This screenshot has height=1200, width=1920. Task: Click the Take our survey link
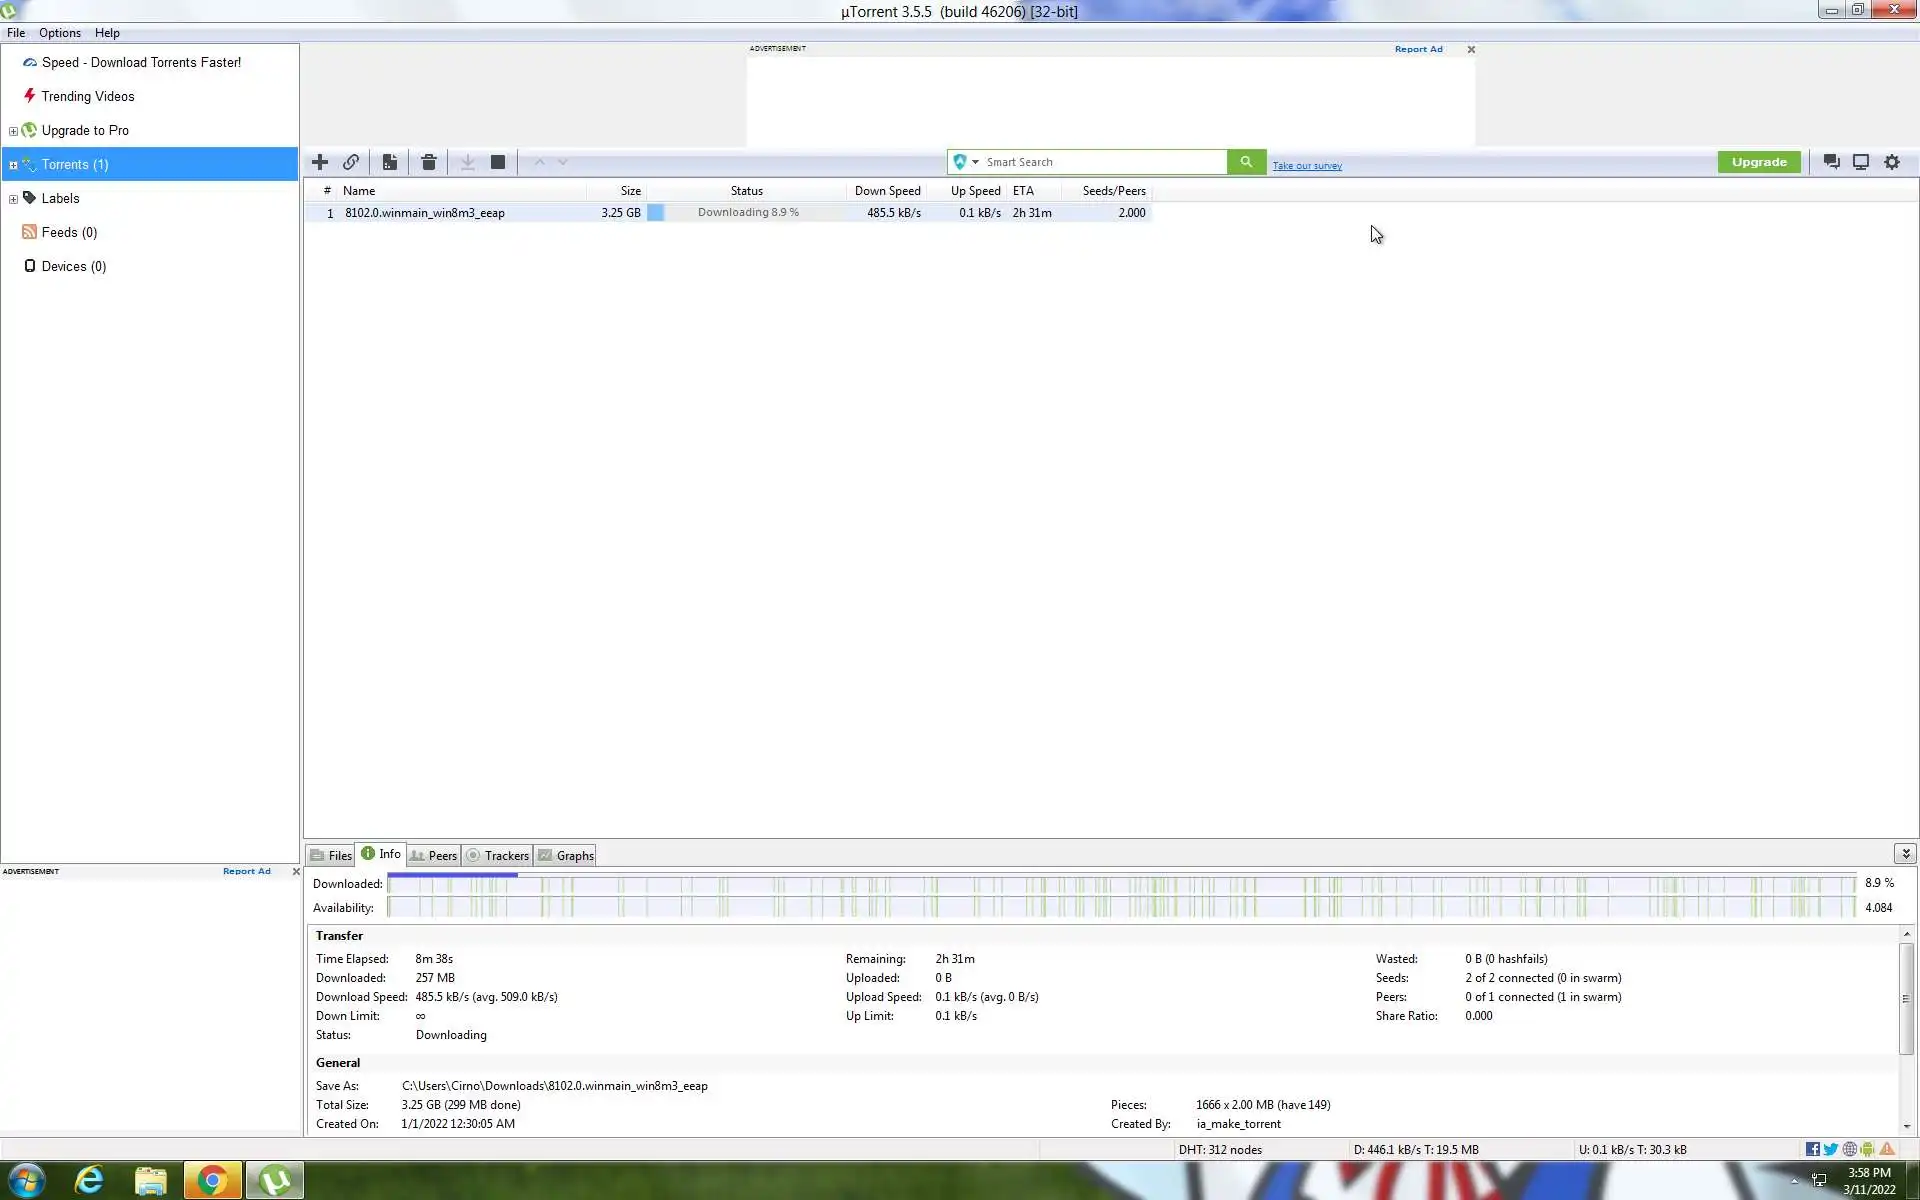(1307, 166)
